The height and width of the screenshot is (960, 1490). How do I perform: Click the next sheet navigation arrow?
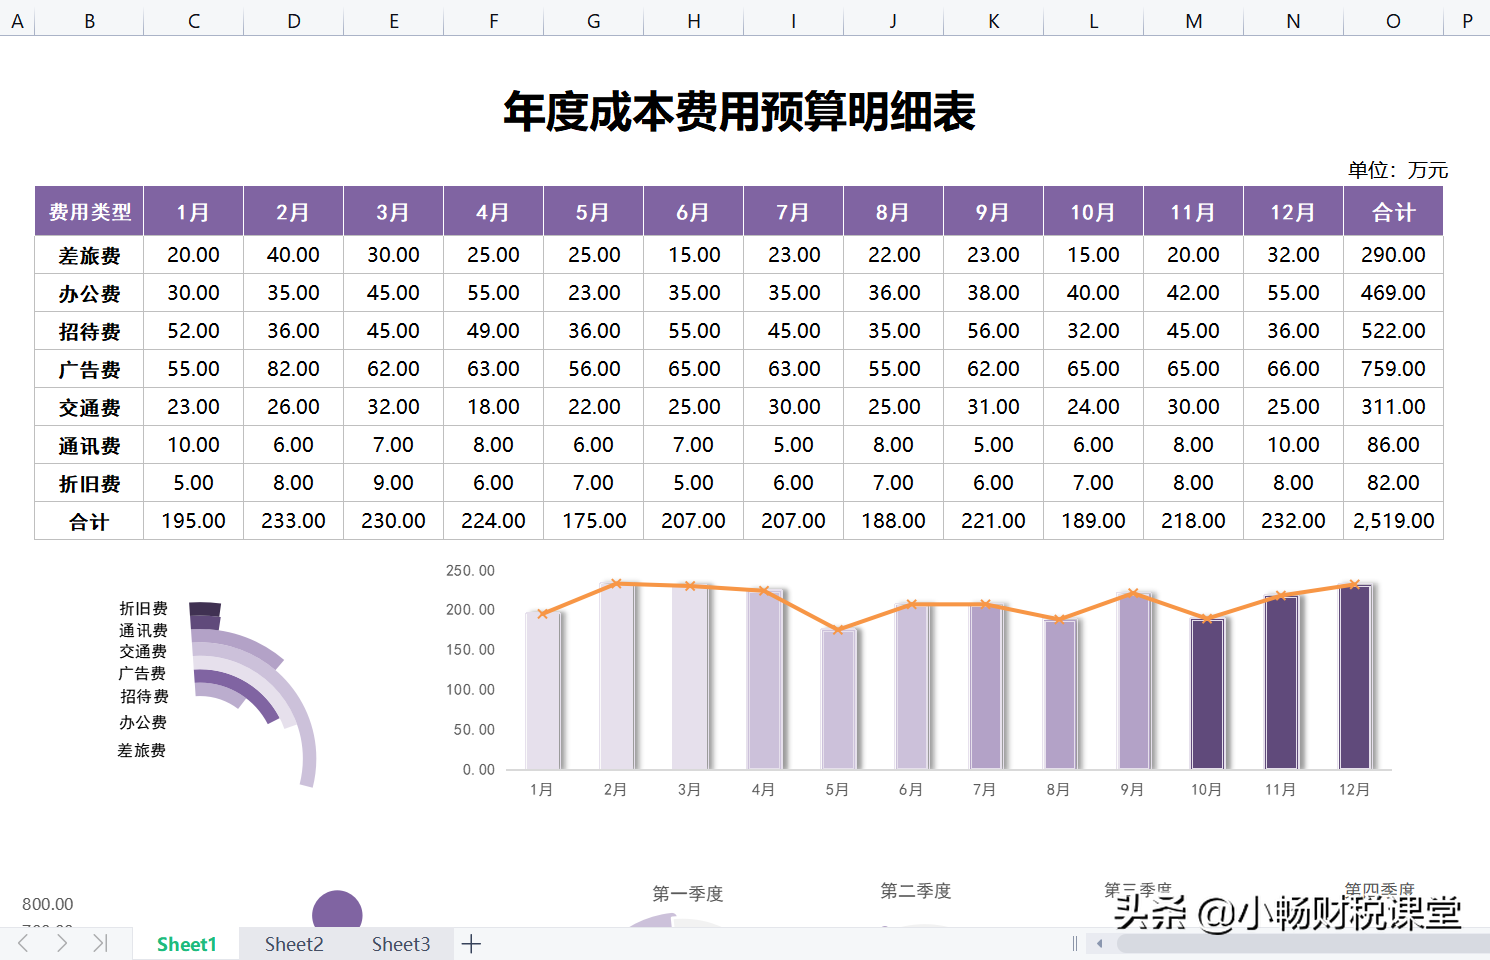pos(62,942)
